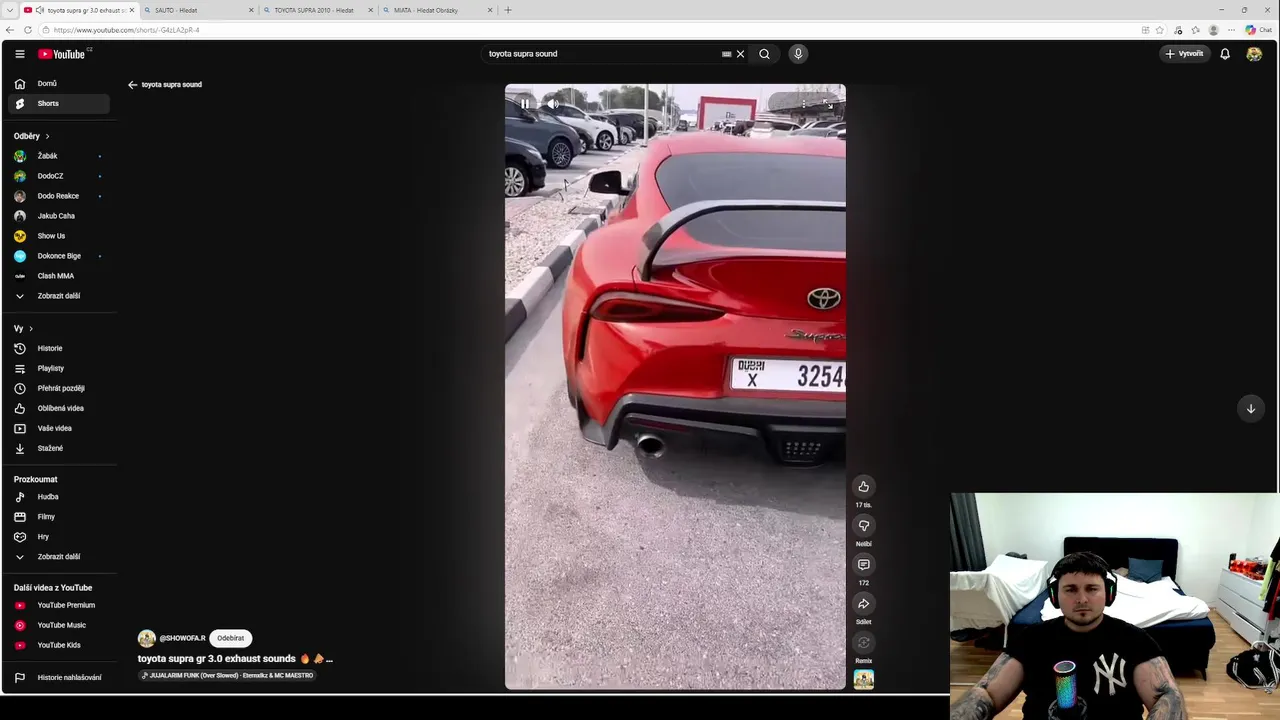This screenshot has width=1280, height=720.
Task: Open the sound thumbnail below Remix
Action: pos(864,680)
